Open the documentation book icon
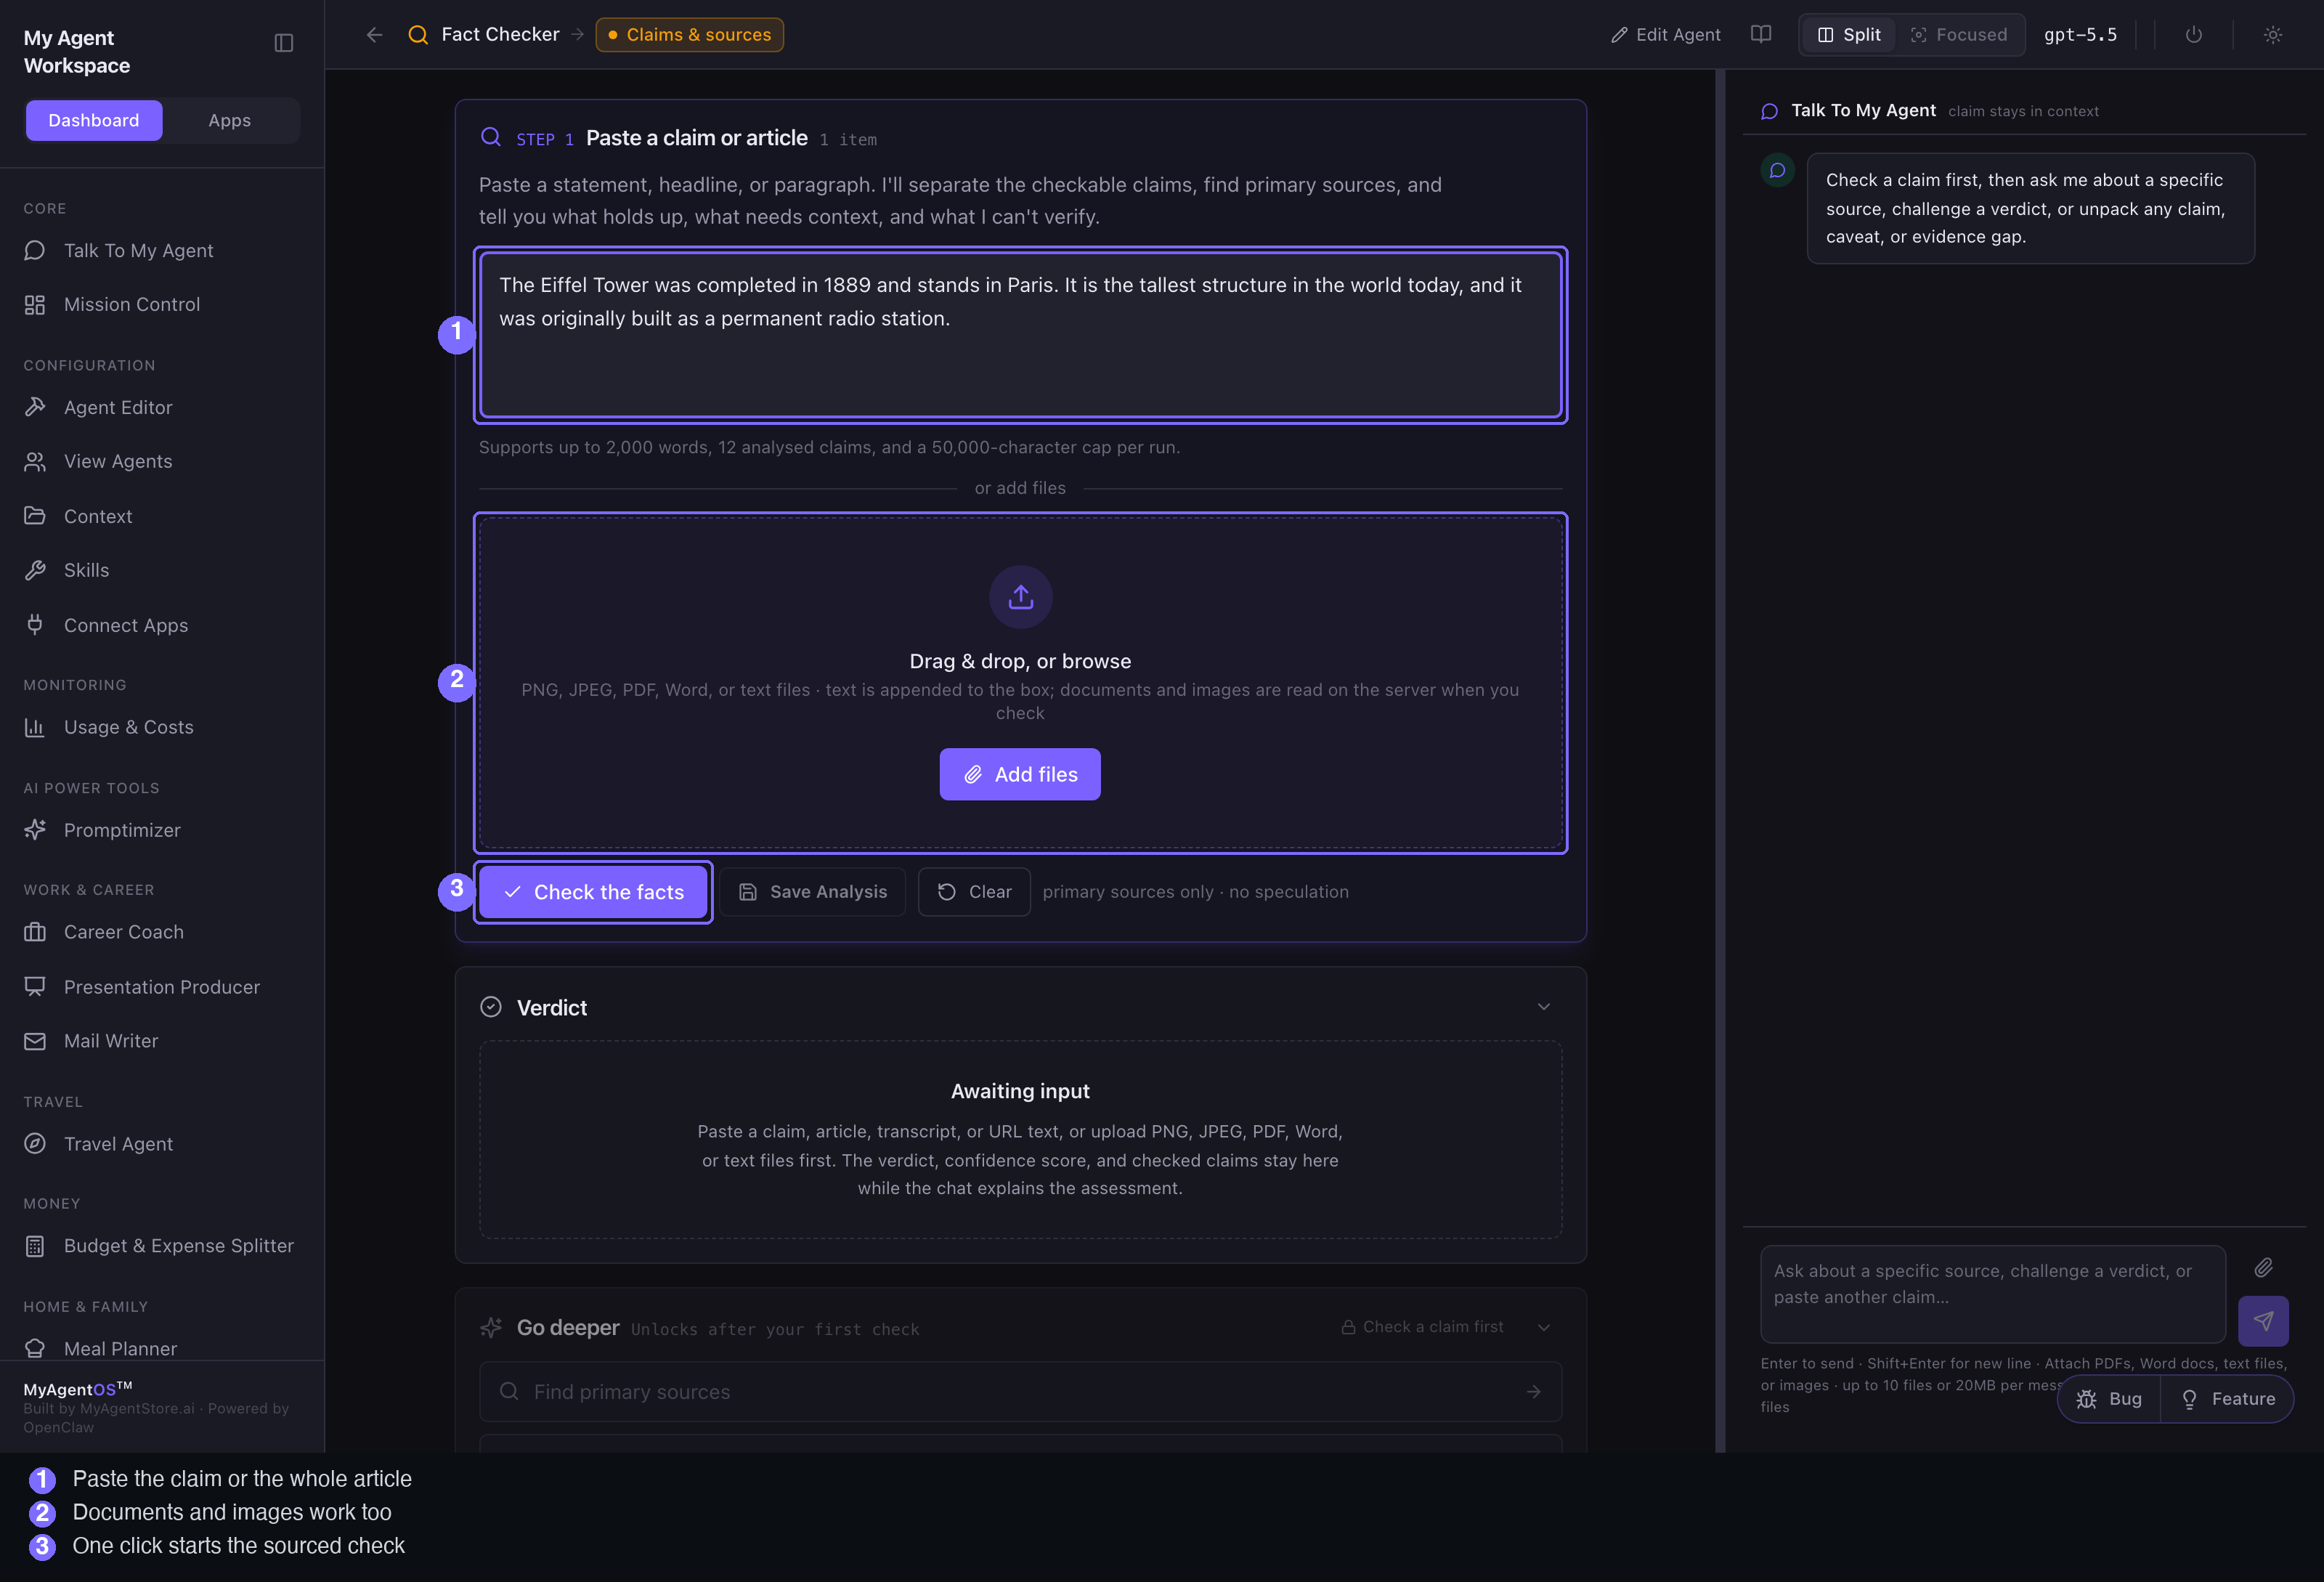The image size is (2324, 1582). pos(1761,34)
